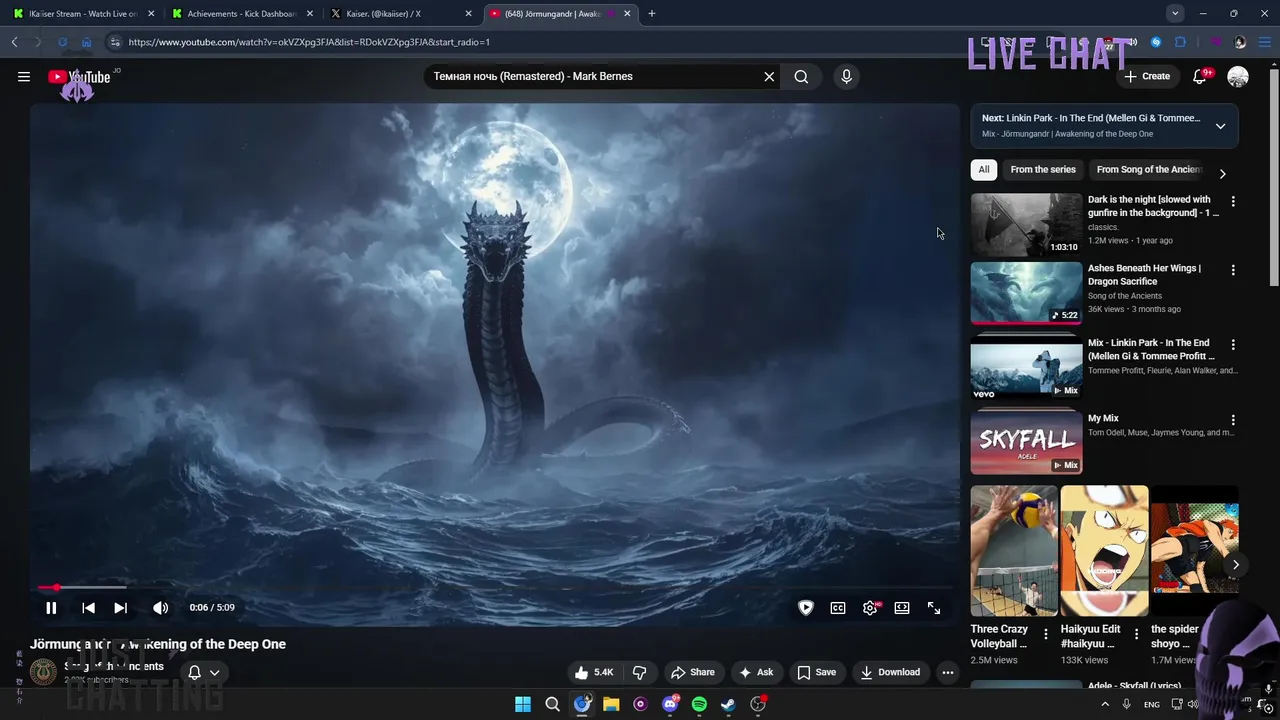Go to the YouTube home logo
This screenshot has height=720, width=1280.
pos(79,77)
